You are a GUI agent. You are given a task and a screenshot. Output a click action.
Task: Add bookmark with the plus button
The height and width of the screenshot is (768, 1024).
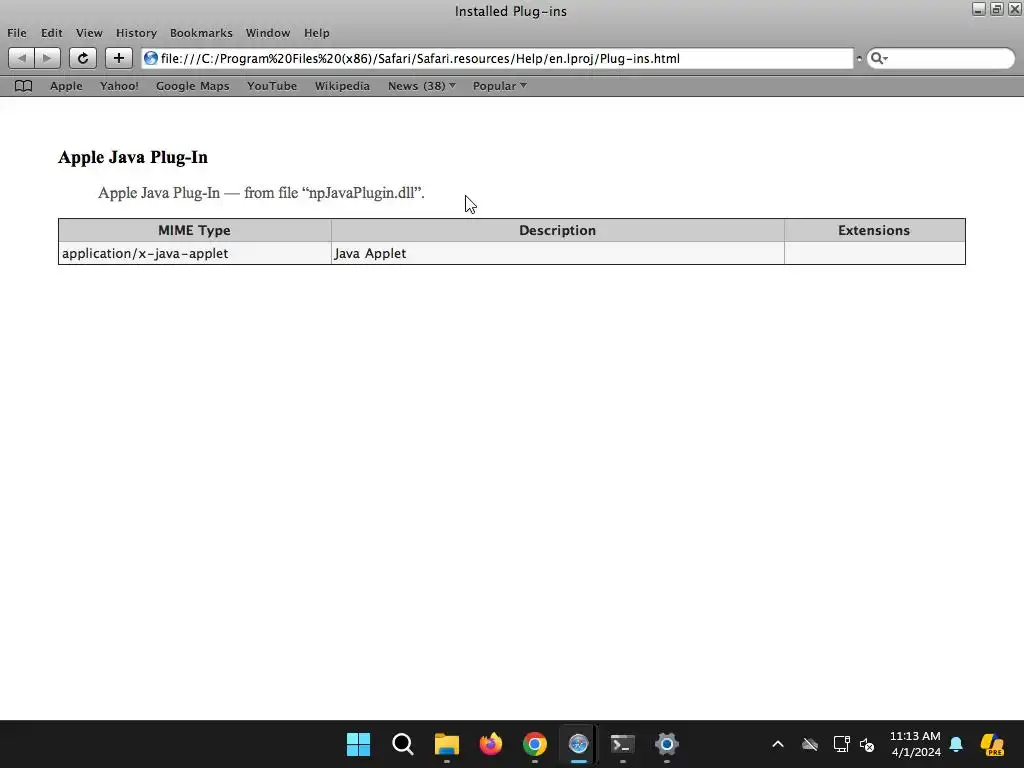click(x=119, y=58)
